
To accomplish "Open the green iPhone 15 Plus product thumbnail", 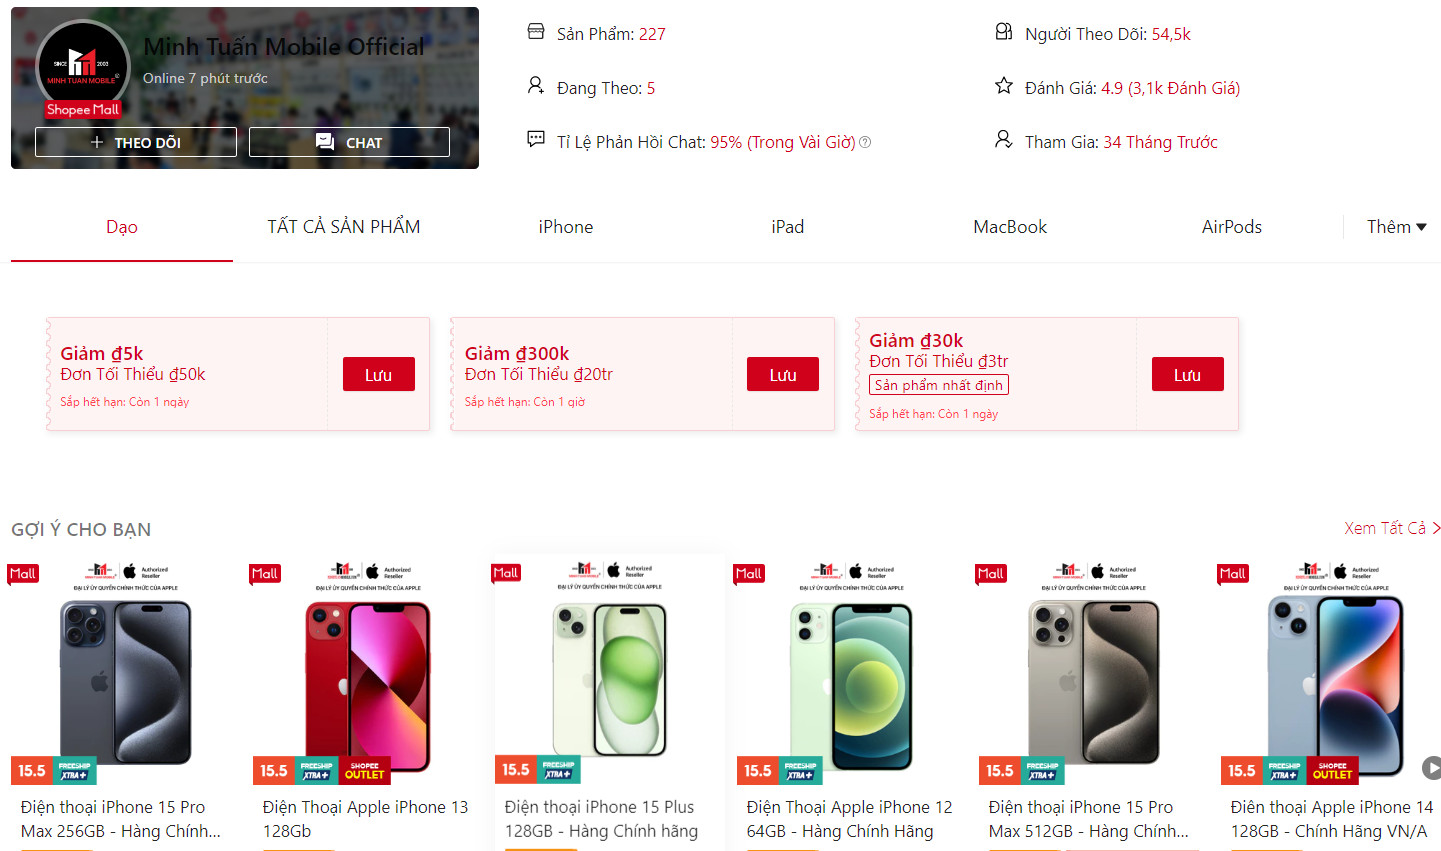I will click(610, 670).
